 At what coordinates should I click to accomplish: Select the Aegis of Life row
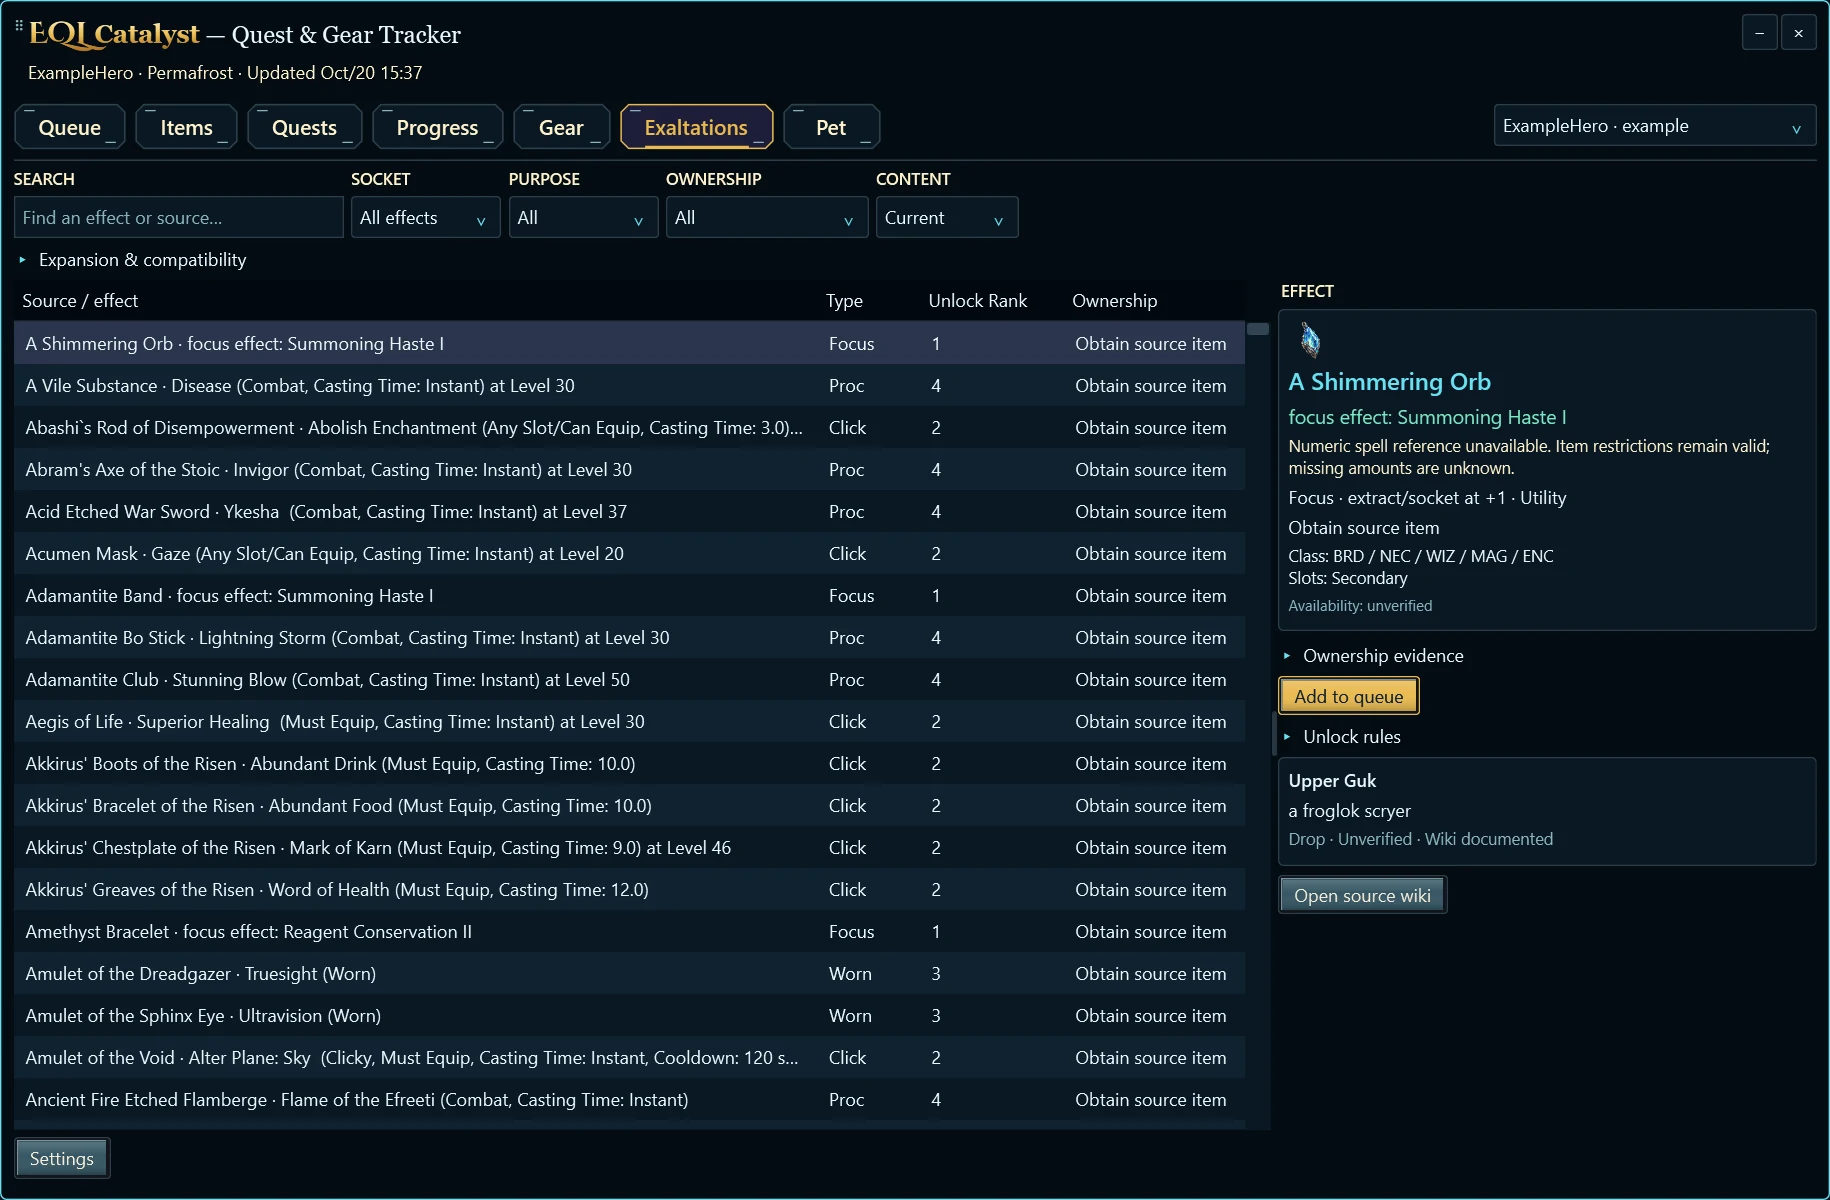tap(629, 721)
